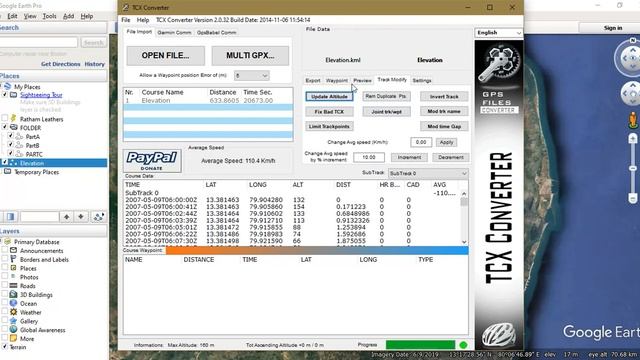The image size is (640, 360).
Task: Click the Borders and Labels layer icon
Action: point(13,259)
